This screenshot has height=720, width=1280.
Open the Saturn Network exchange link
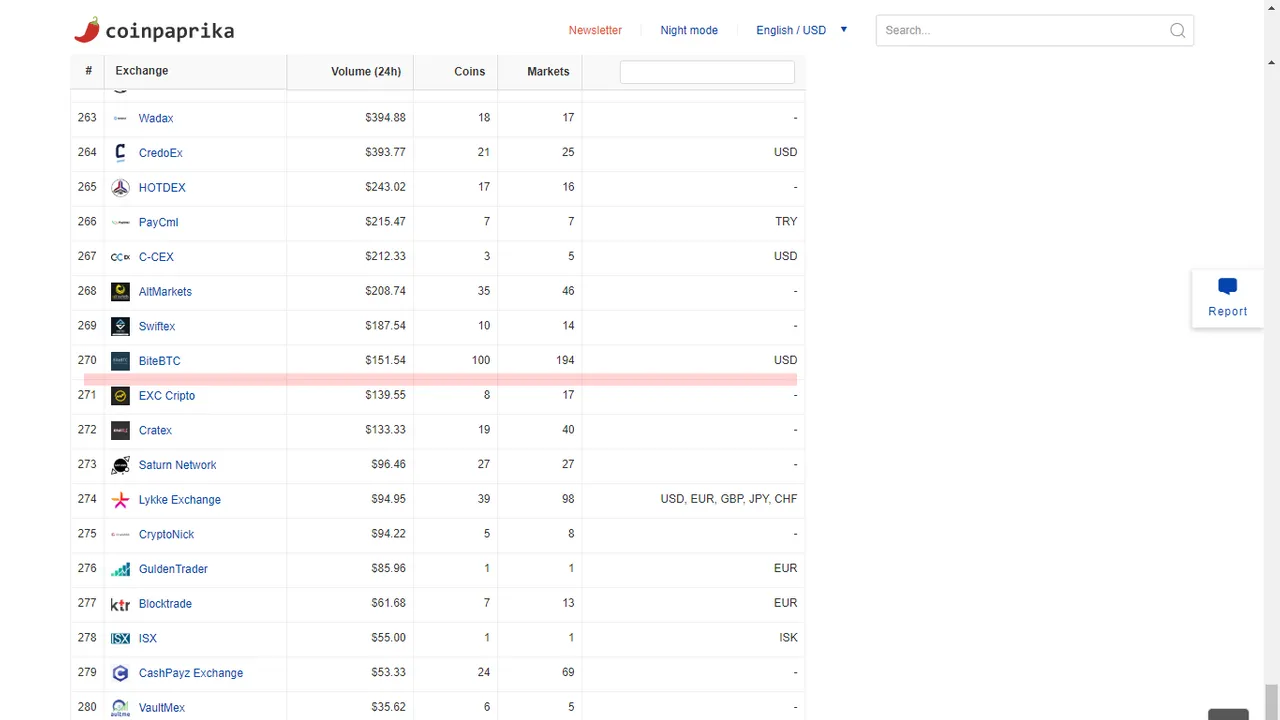pos(178,465)
